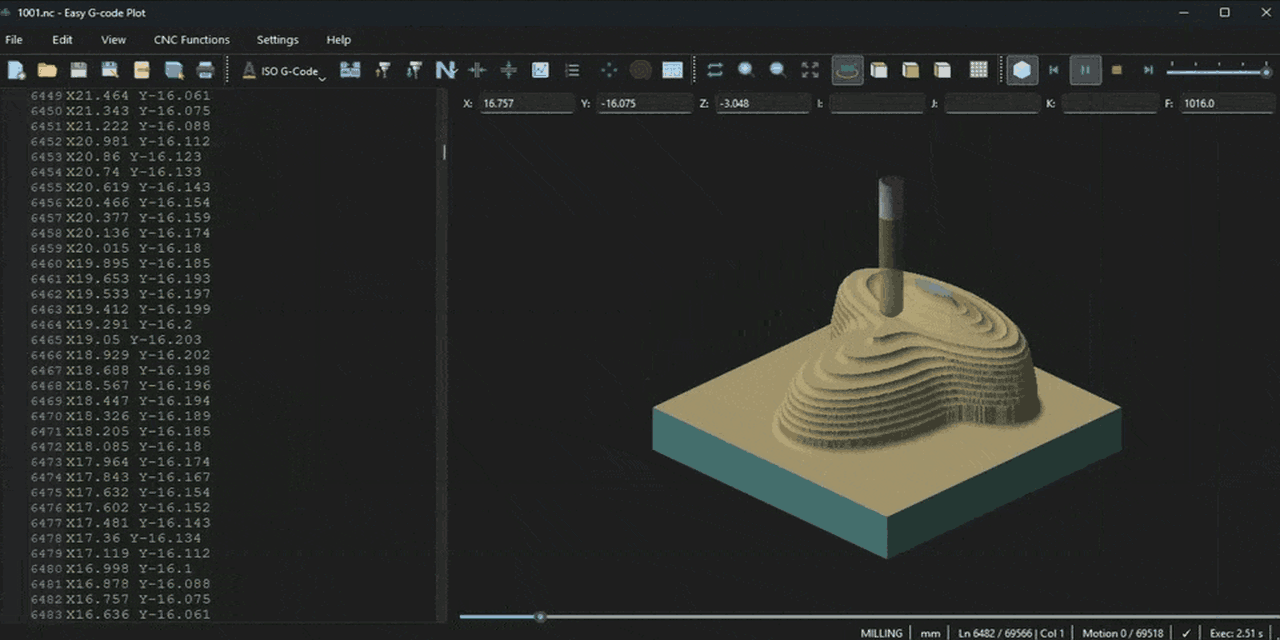Open the File menu

tap(14, 40)
